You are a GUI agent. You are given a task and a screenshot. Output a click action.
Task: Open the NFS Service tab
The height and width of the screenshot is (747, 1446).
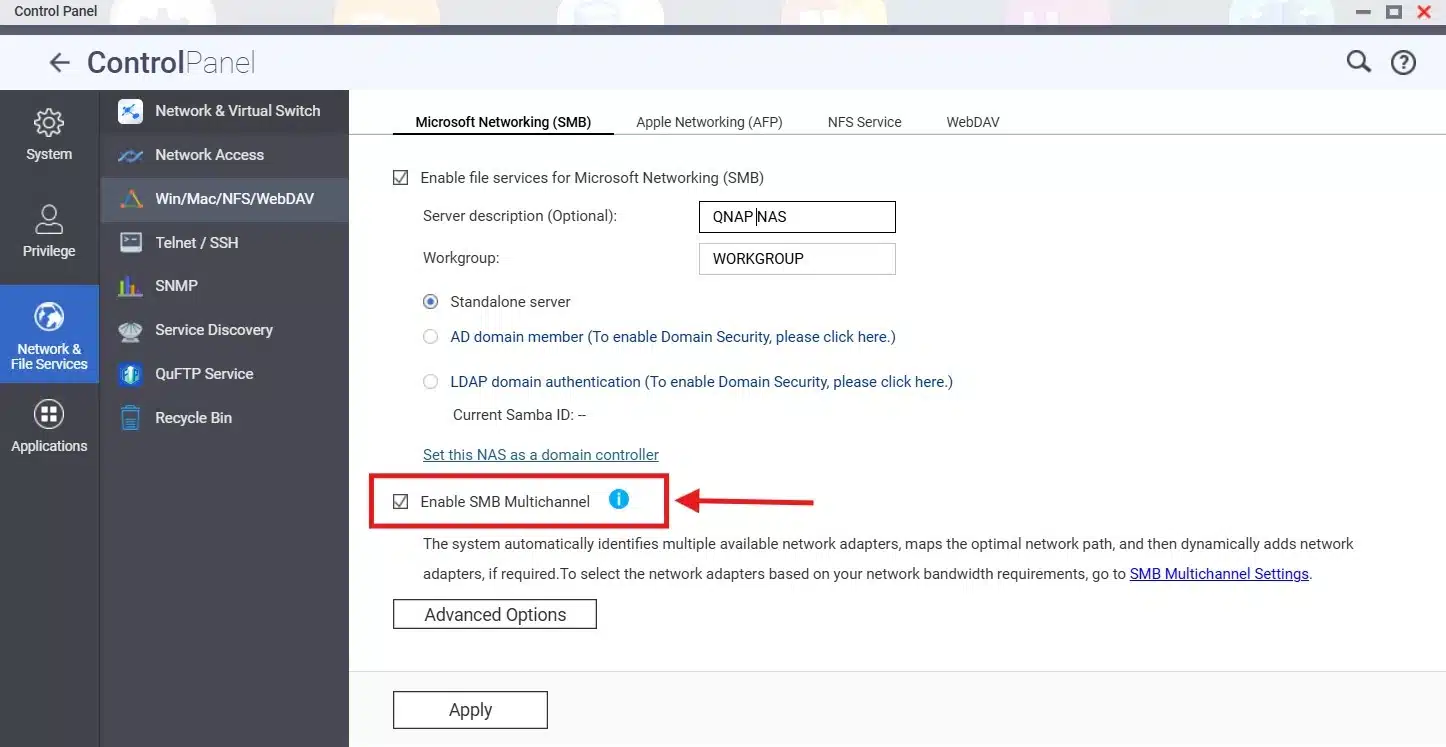coord(864,121)
